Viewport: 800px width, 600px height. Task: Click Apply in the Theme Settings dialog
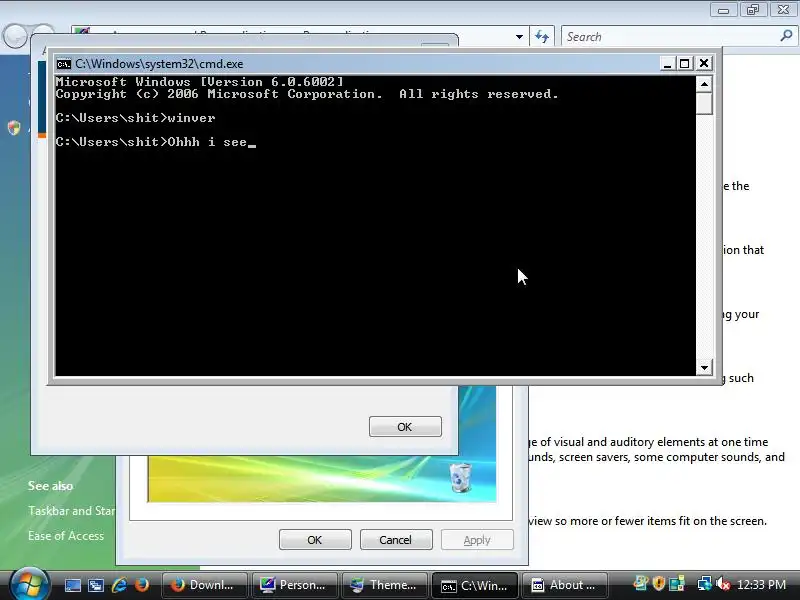pos(477,540)
